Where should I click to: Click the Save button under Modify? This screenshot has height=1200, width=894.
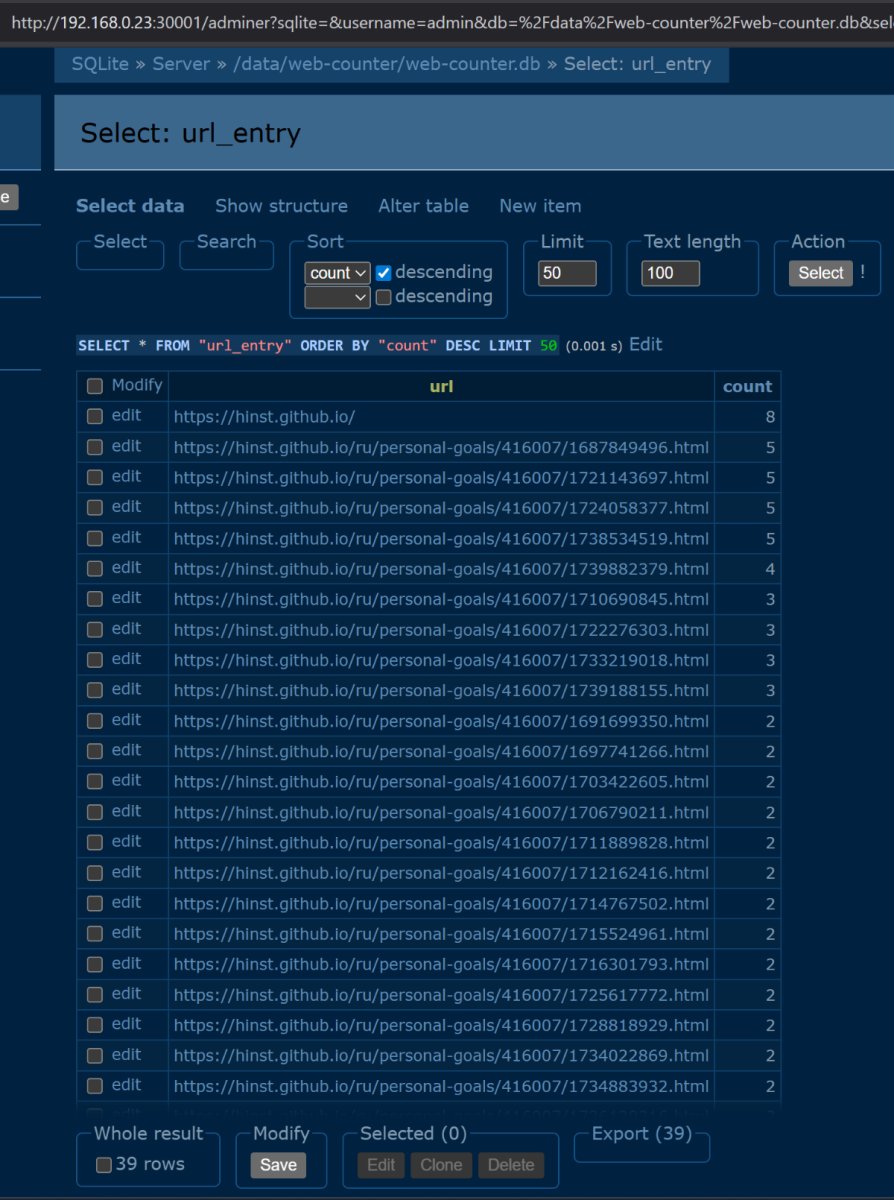[278, 1165]
